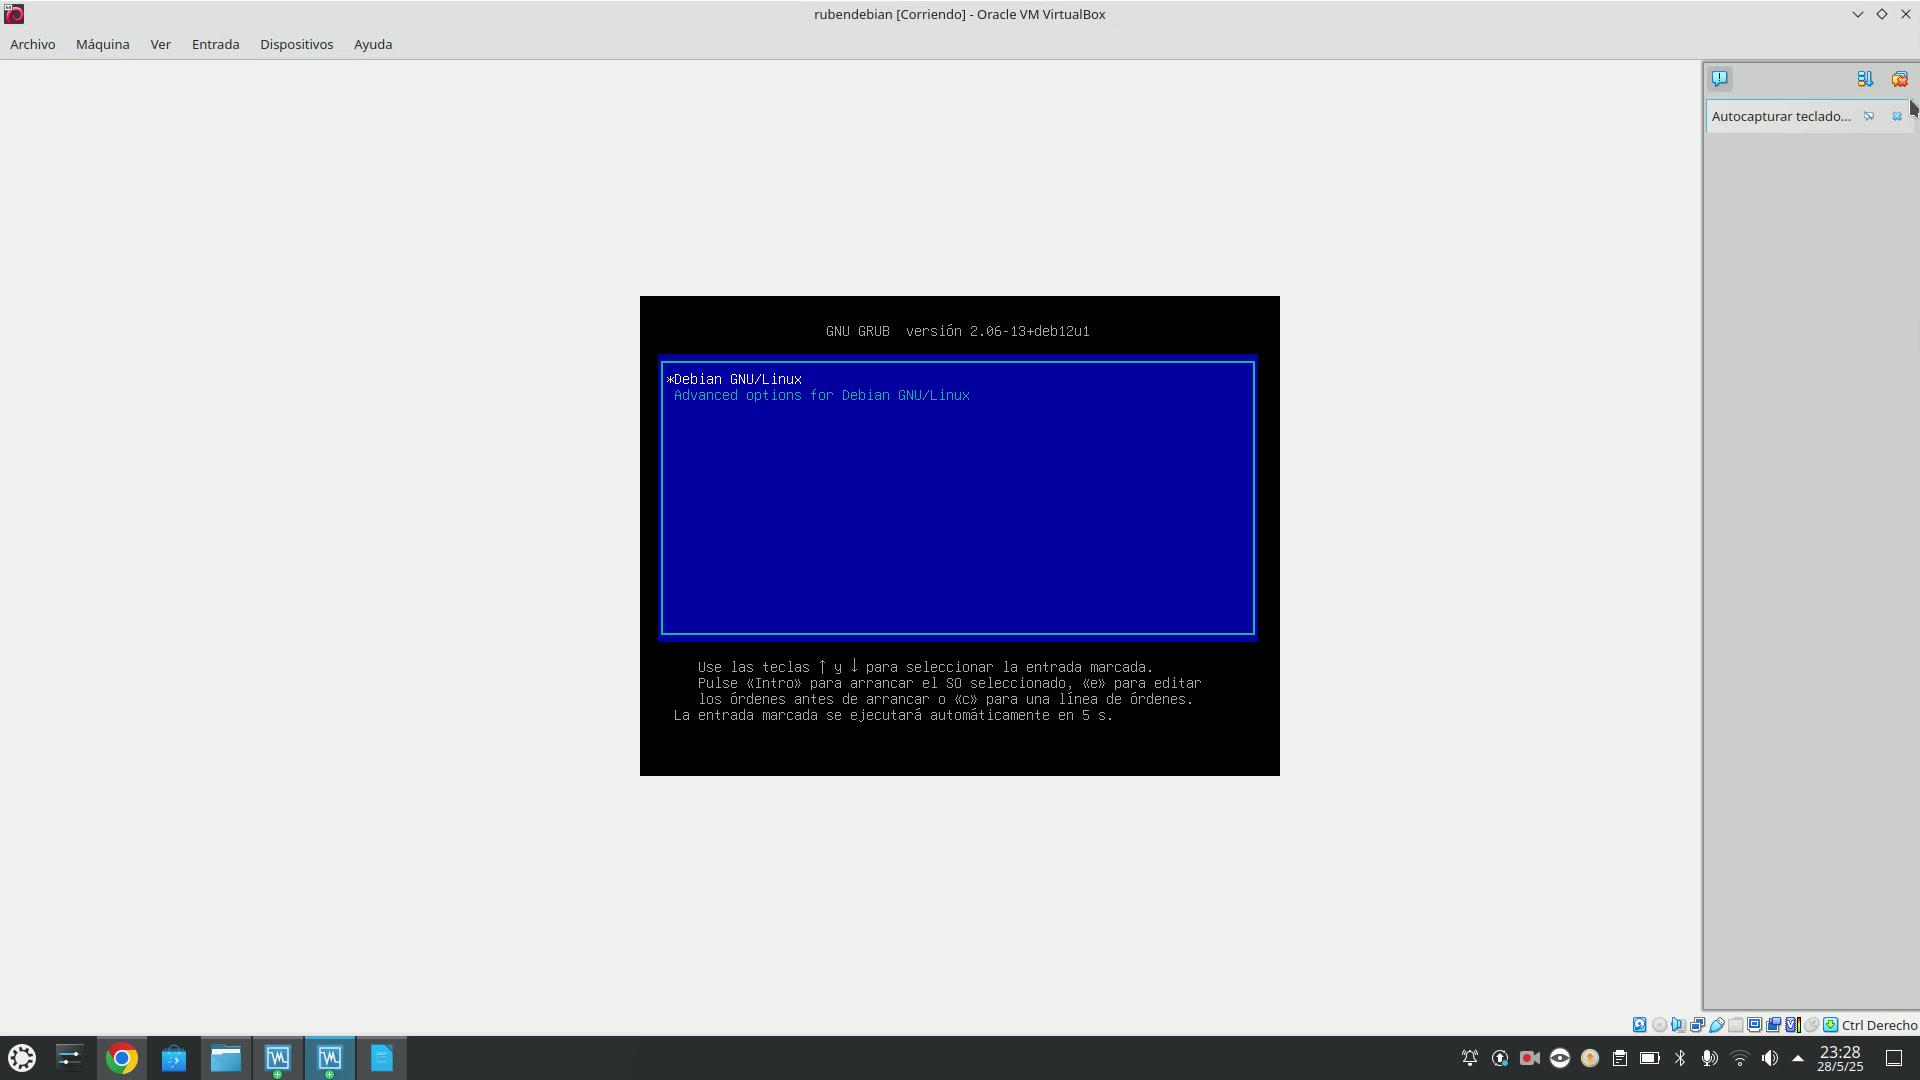
Task: Toggle the microphone in the system tray
Action: coord(1709,1058)
